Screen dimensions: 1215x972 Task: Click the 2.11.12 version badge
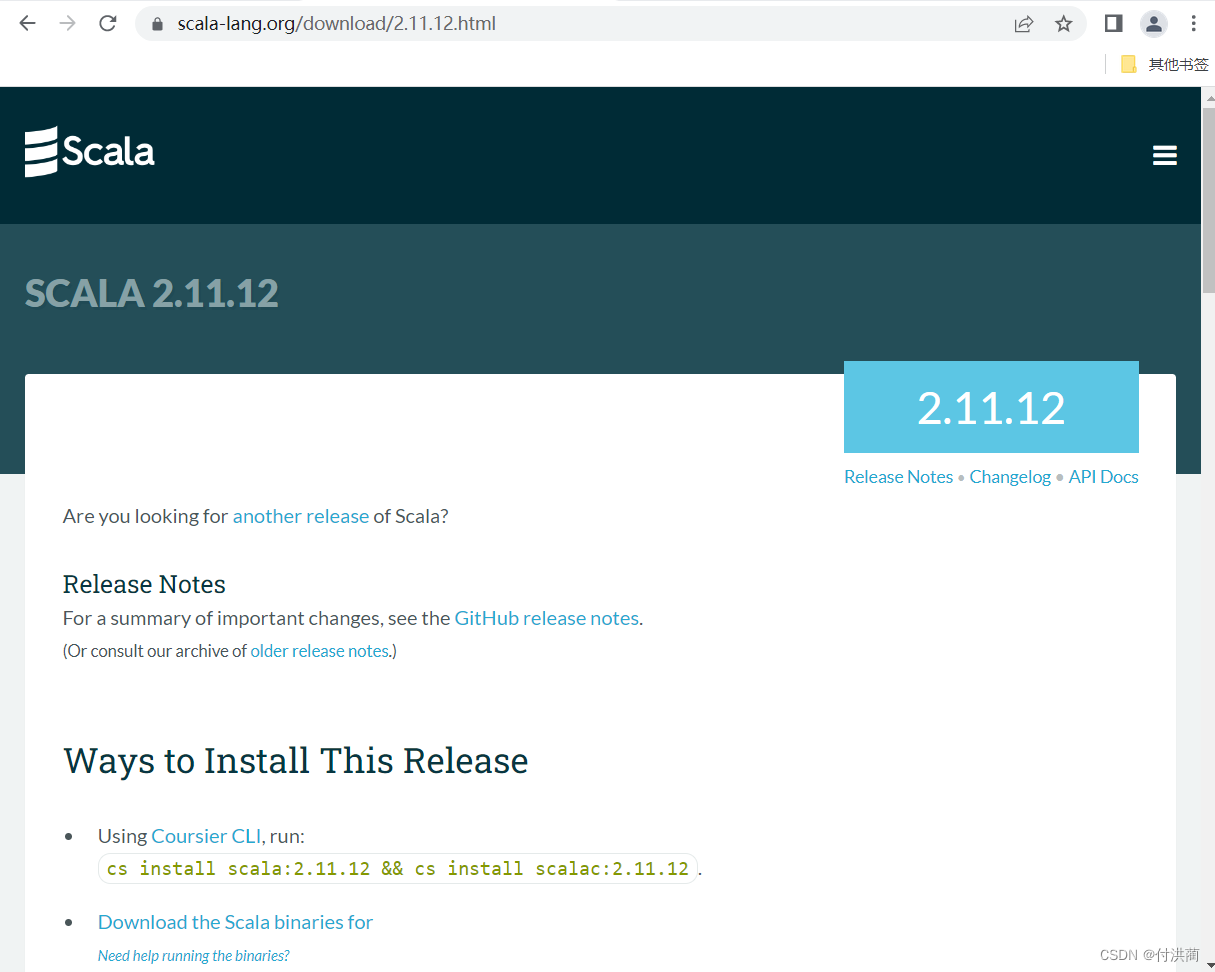coord(991,407)
